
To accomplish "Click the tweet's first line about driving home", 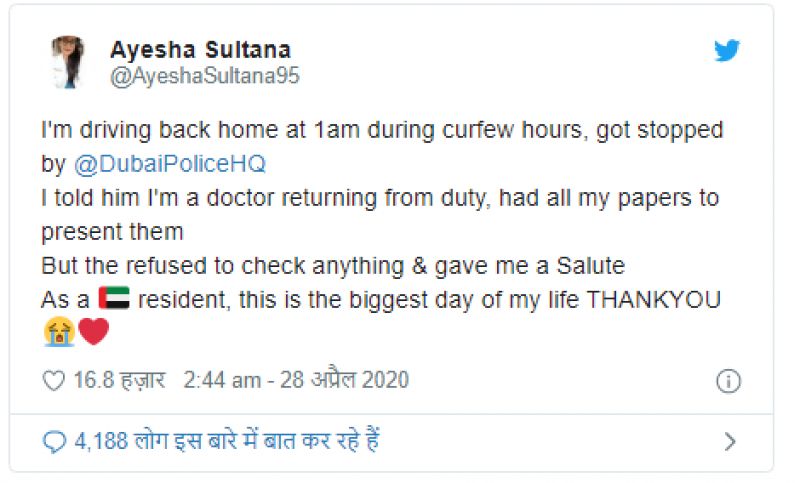I will [381, 131].
